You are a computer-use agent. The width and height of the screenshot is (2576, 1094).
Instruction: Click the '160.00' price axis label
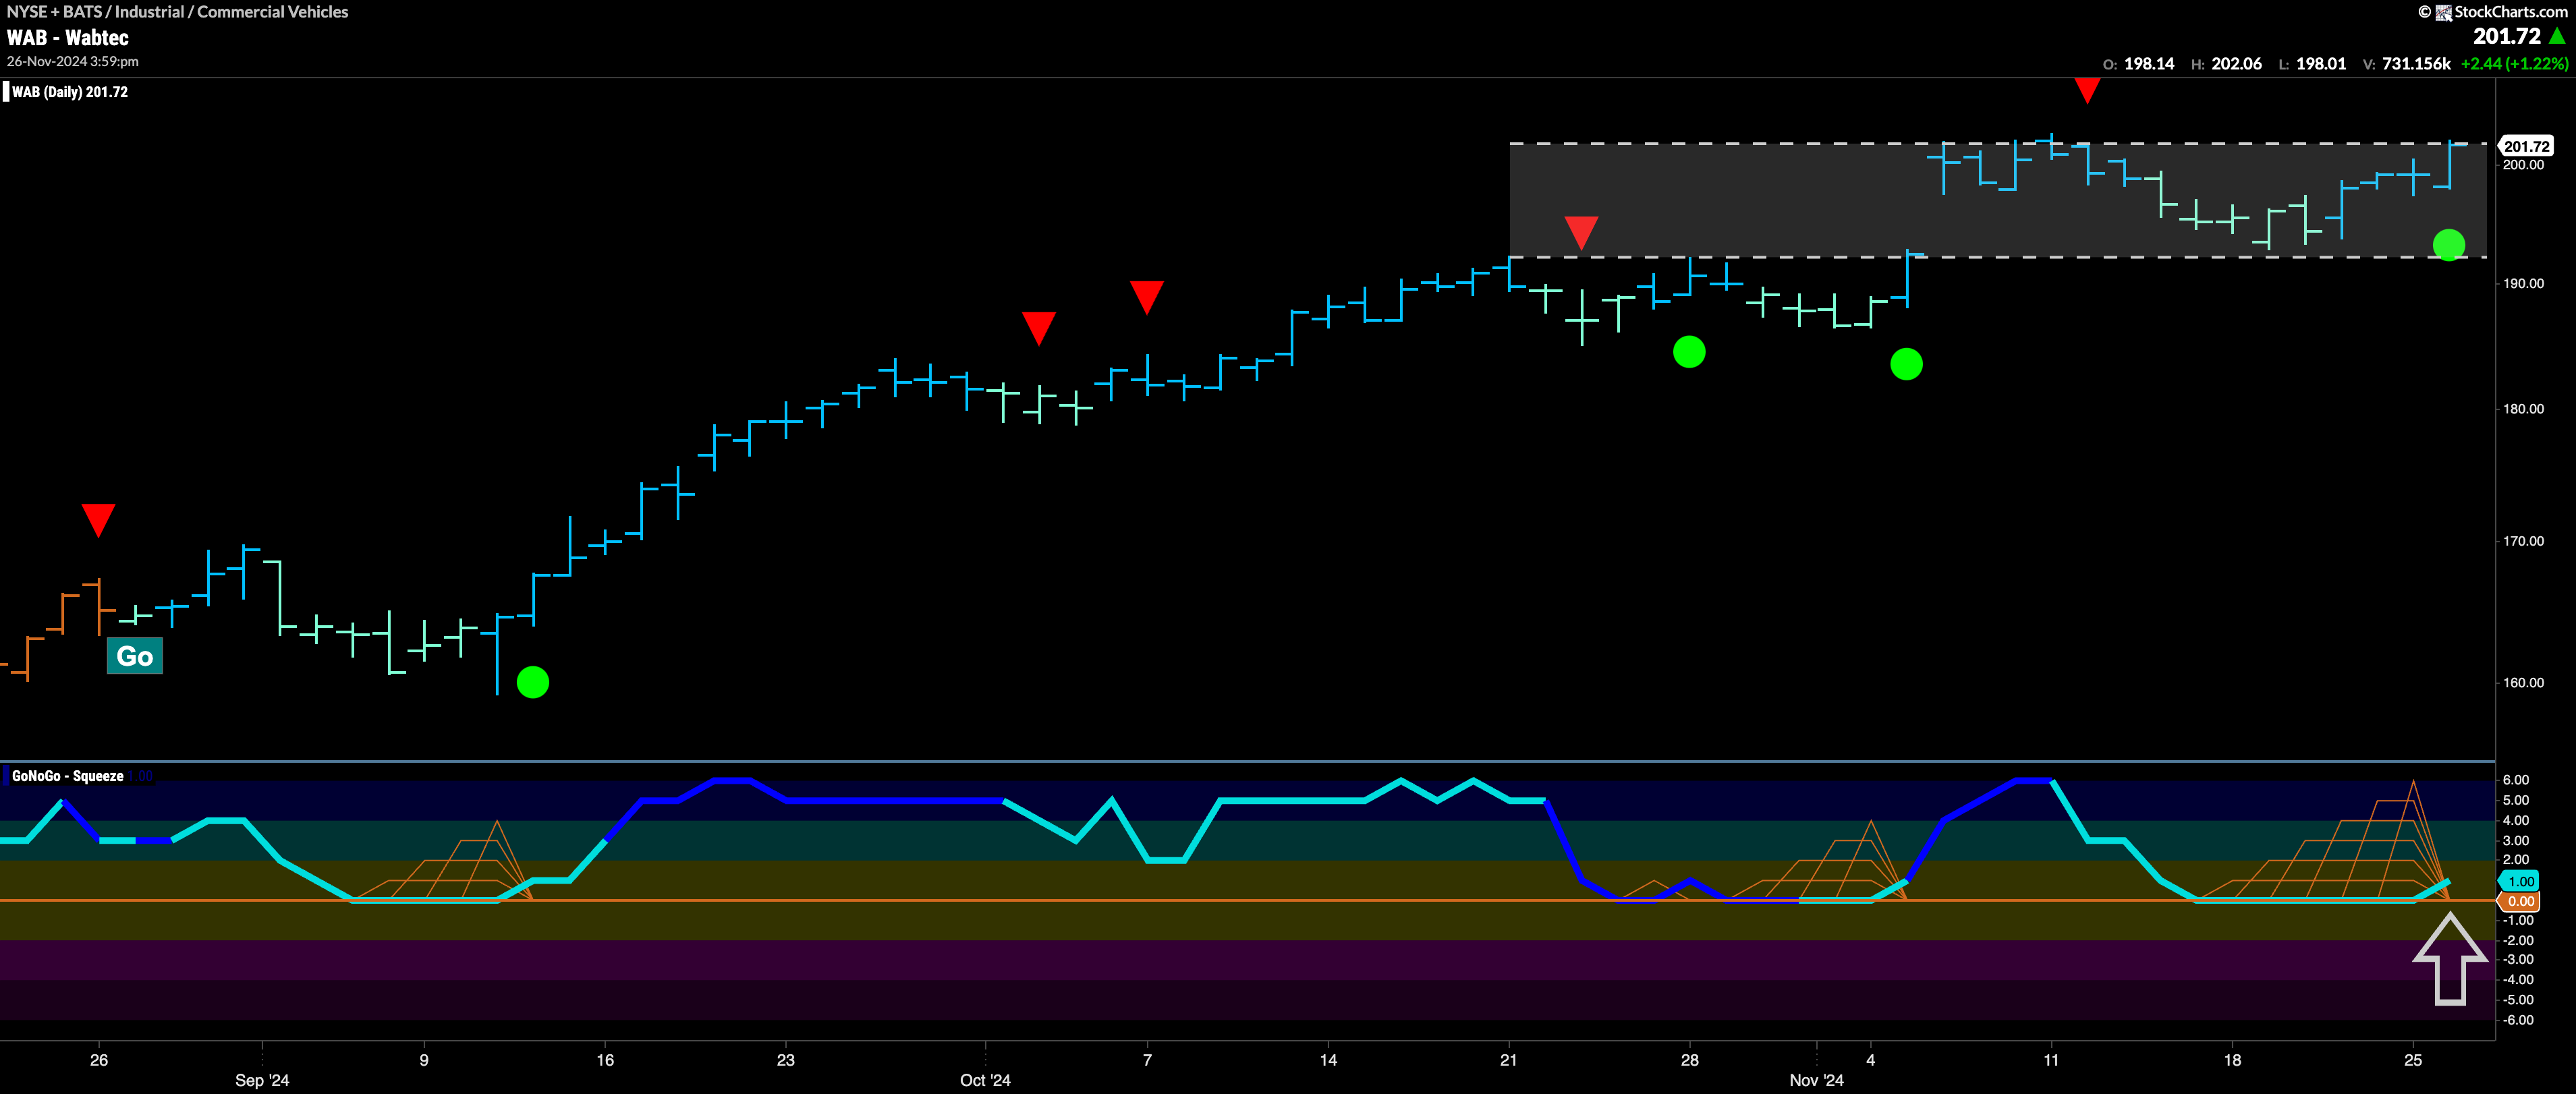click(2523, 682)
